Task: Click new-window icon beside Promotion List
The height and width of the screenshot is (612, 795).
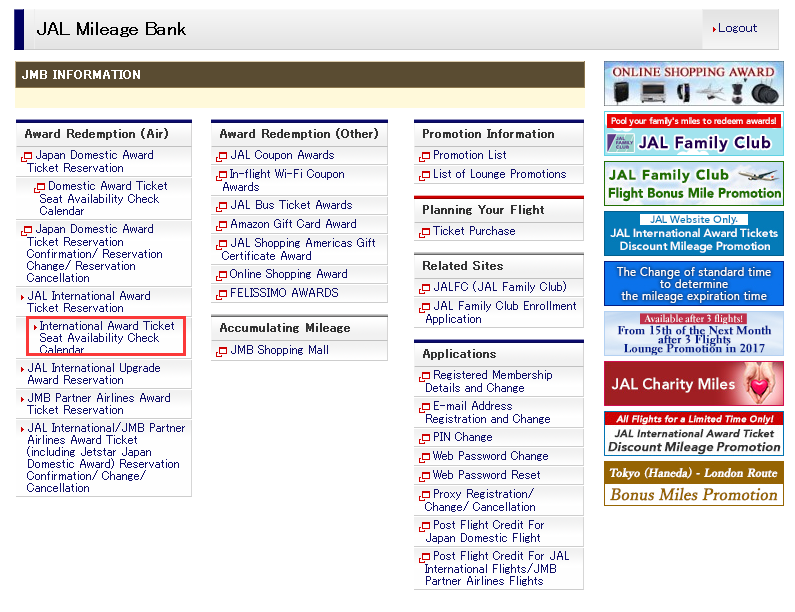Action: [424, 156]
